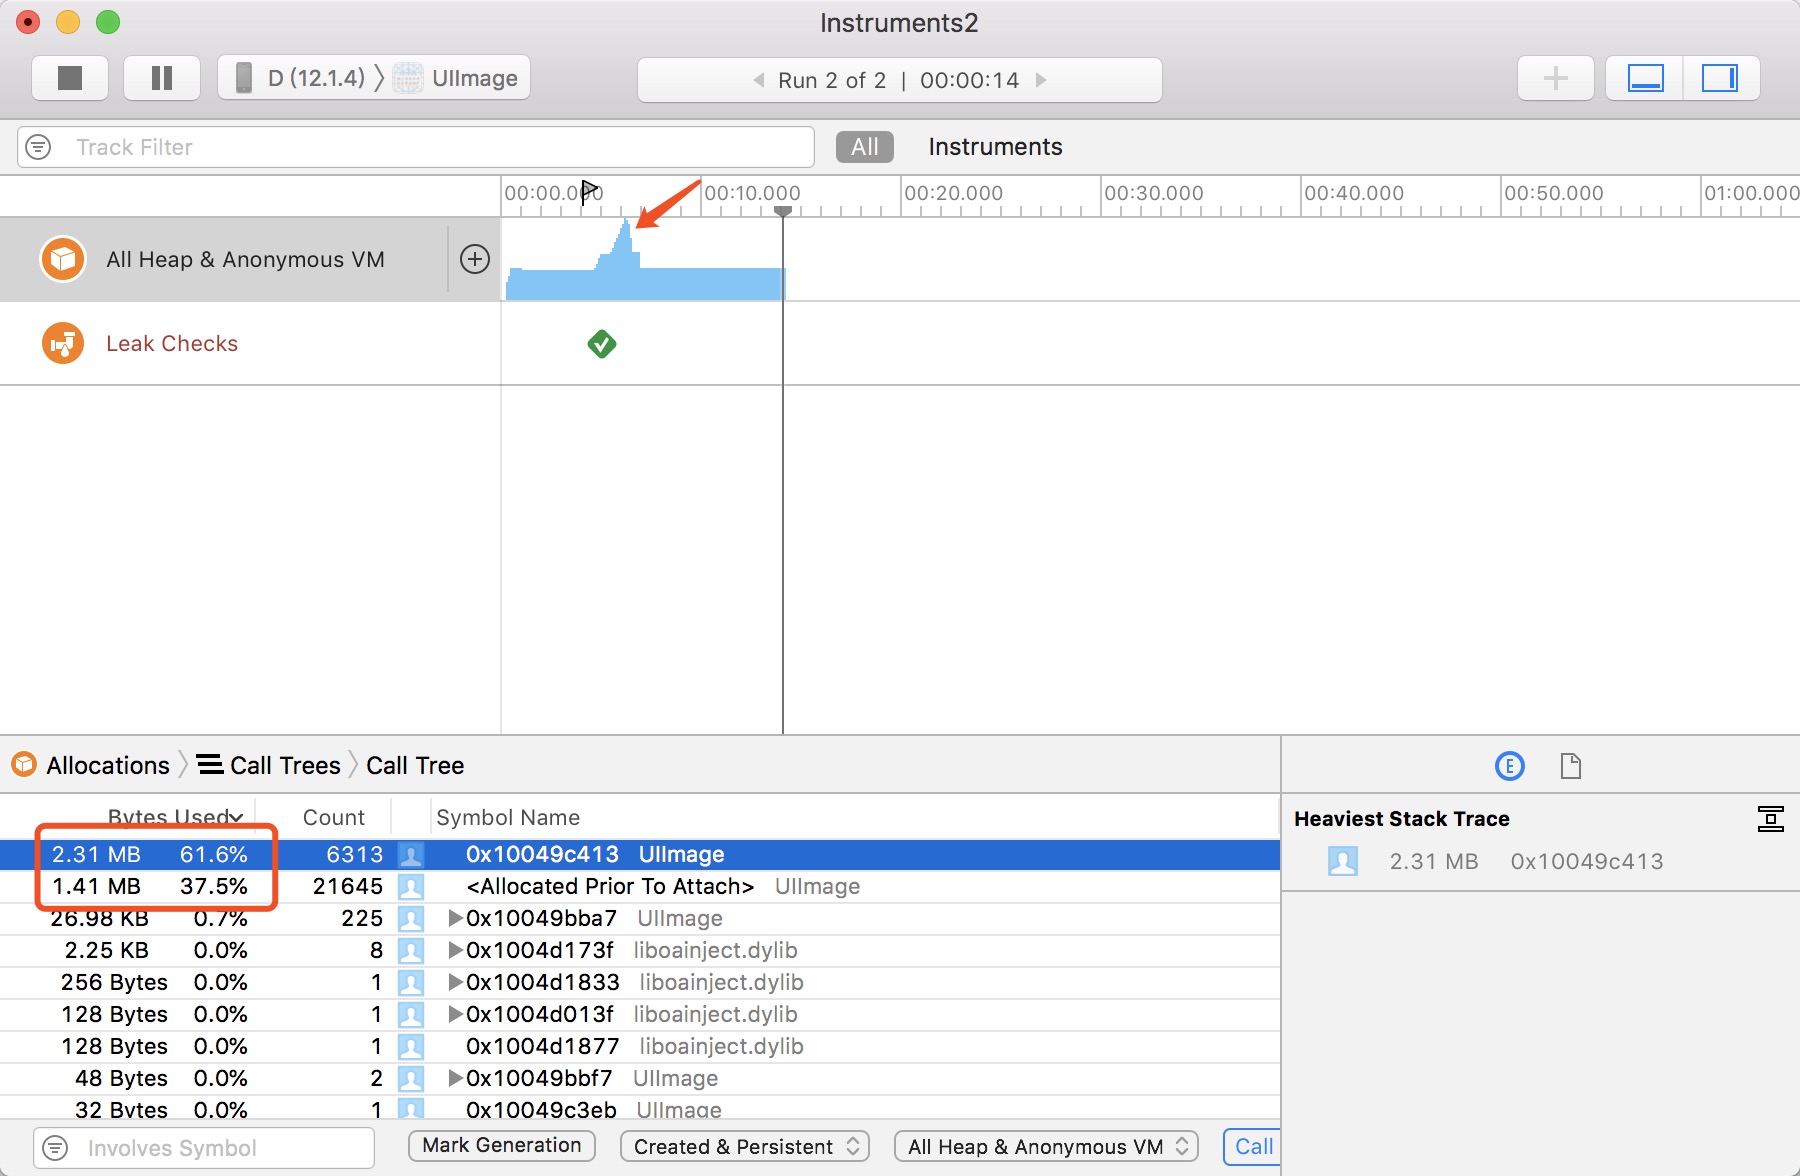This screenshot has width=1800, height=1176.
Task: Go to the next run arrow
Action: pyautogui.click(x=1041, y=80)
